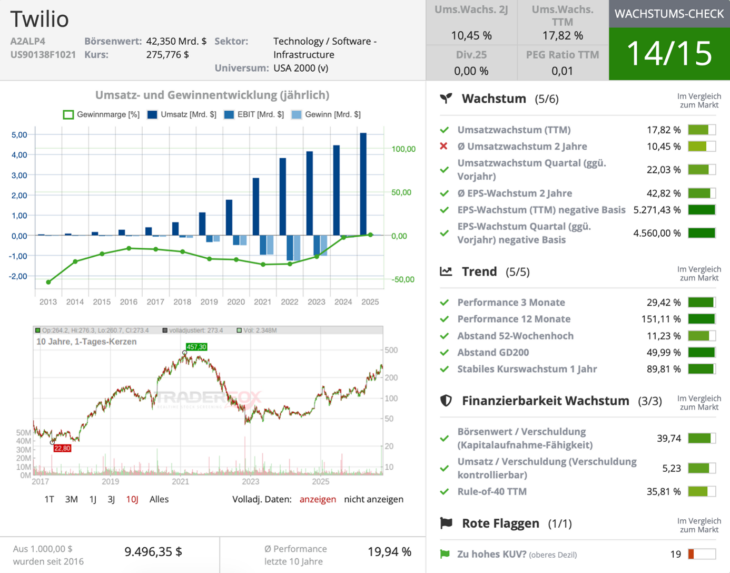Click the checkmark next to Stabiles Kurswachstum 1 Jahr

click(x=444, y=369)
